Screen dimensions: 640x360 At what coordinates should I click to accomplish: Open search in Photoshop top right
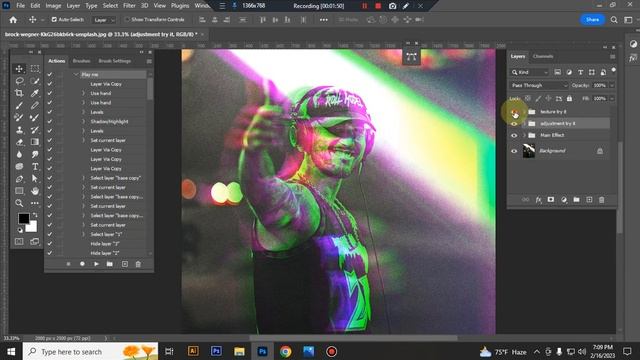pyautogui.click(x=614, y=20)
